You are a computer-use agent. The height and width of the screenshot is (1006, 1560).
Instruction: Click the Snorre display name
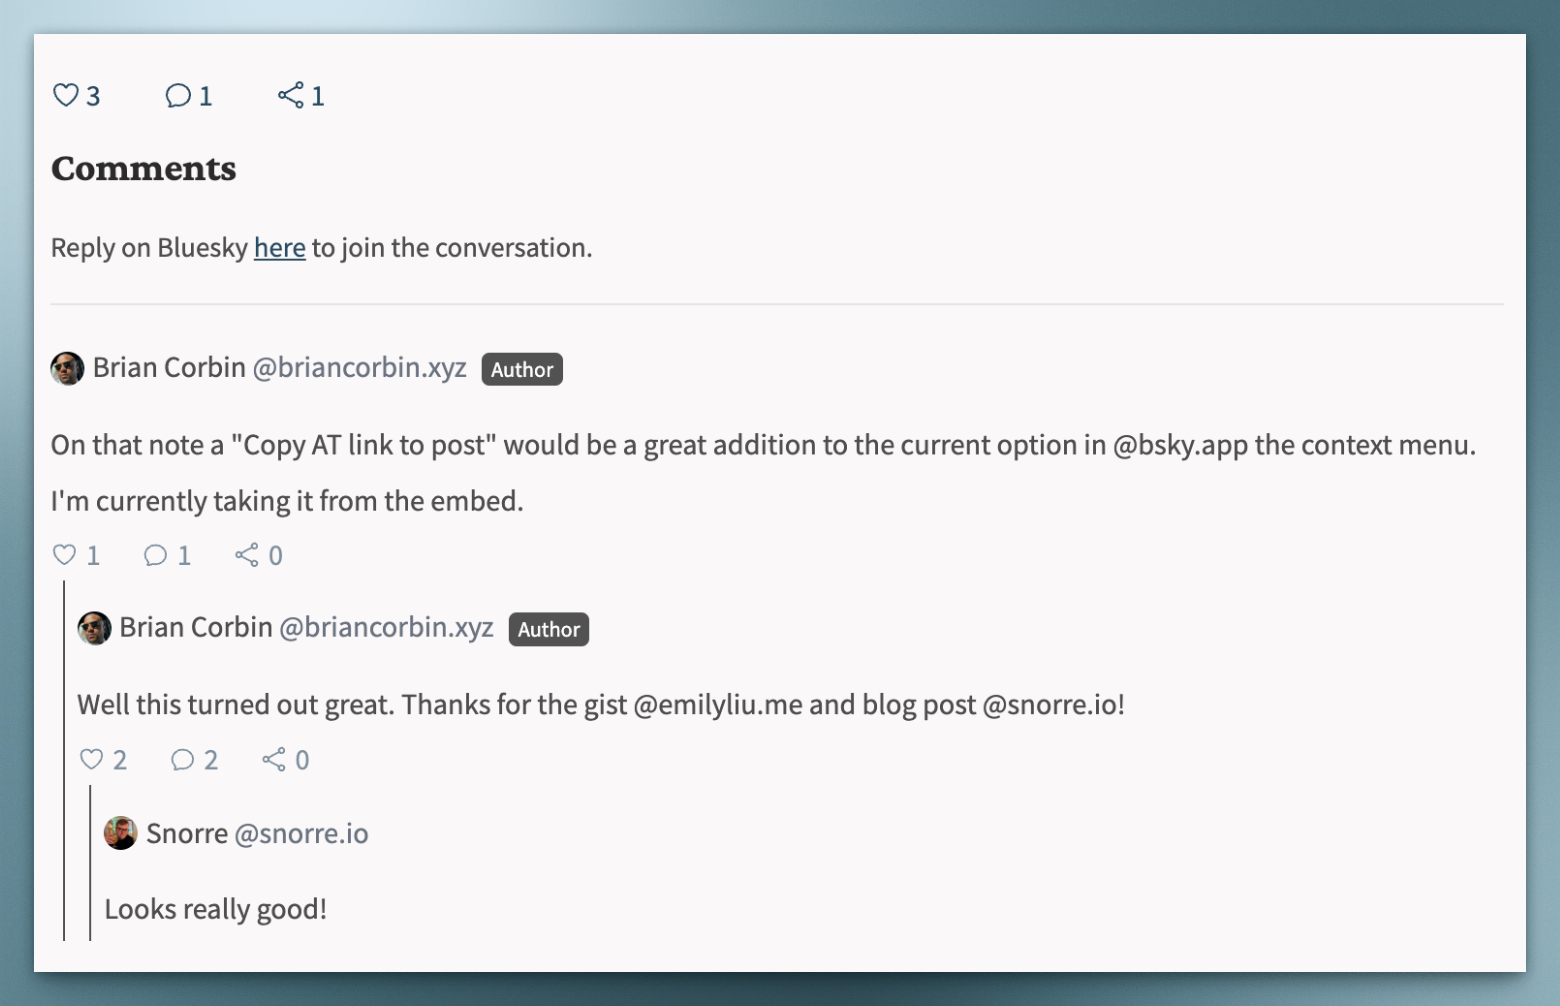point(187,834)
